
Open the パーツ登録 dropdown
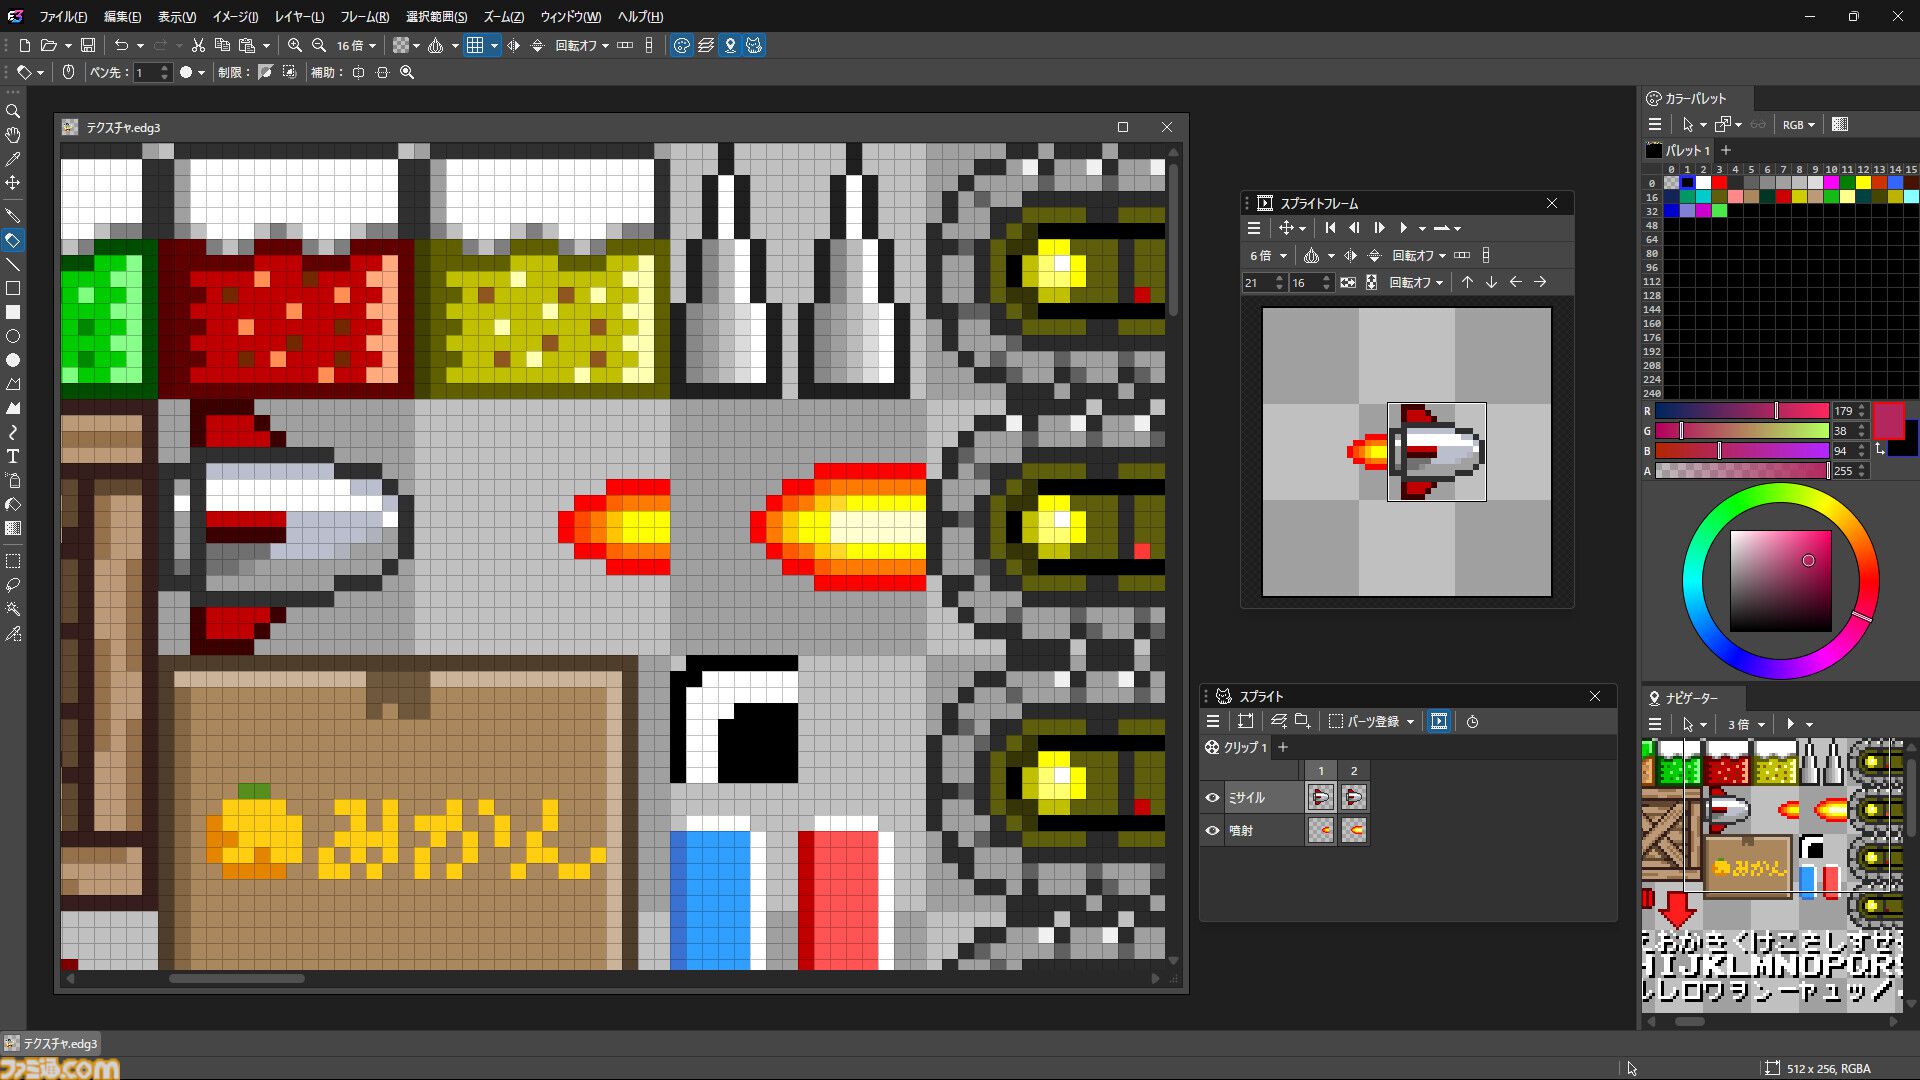click(1371, 721)
